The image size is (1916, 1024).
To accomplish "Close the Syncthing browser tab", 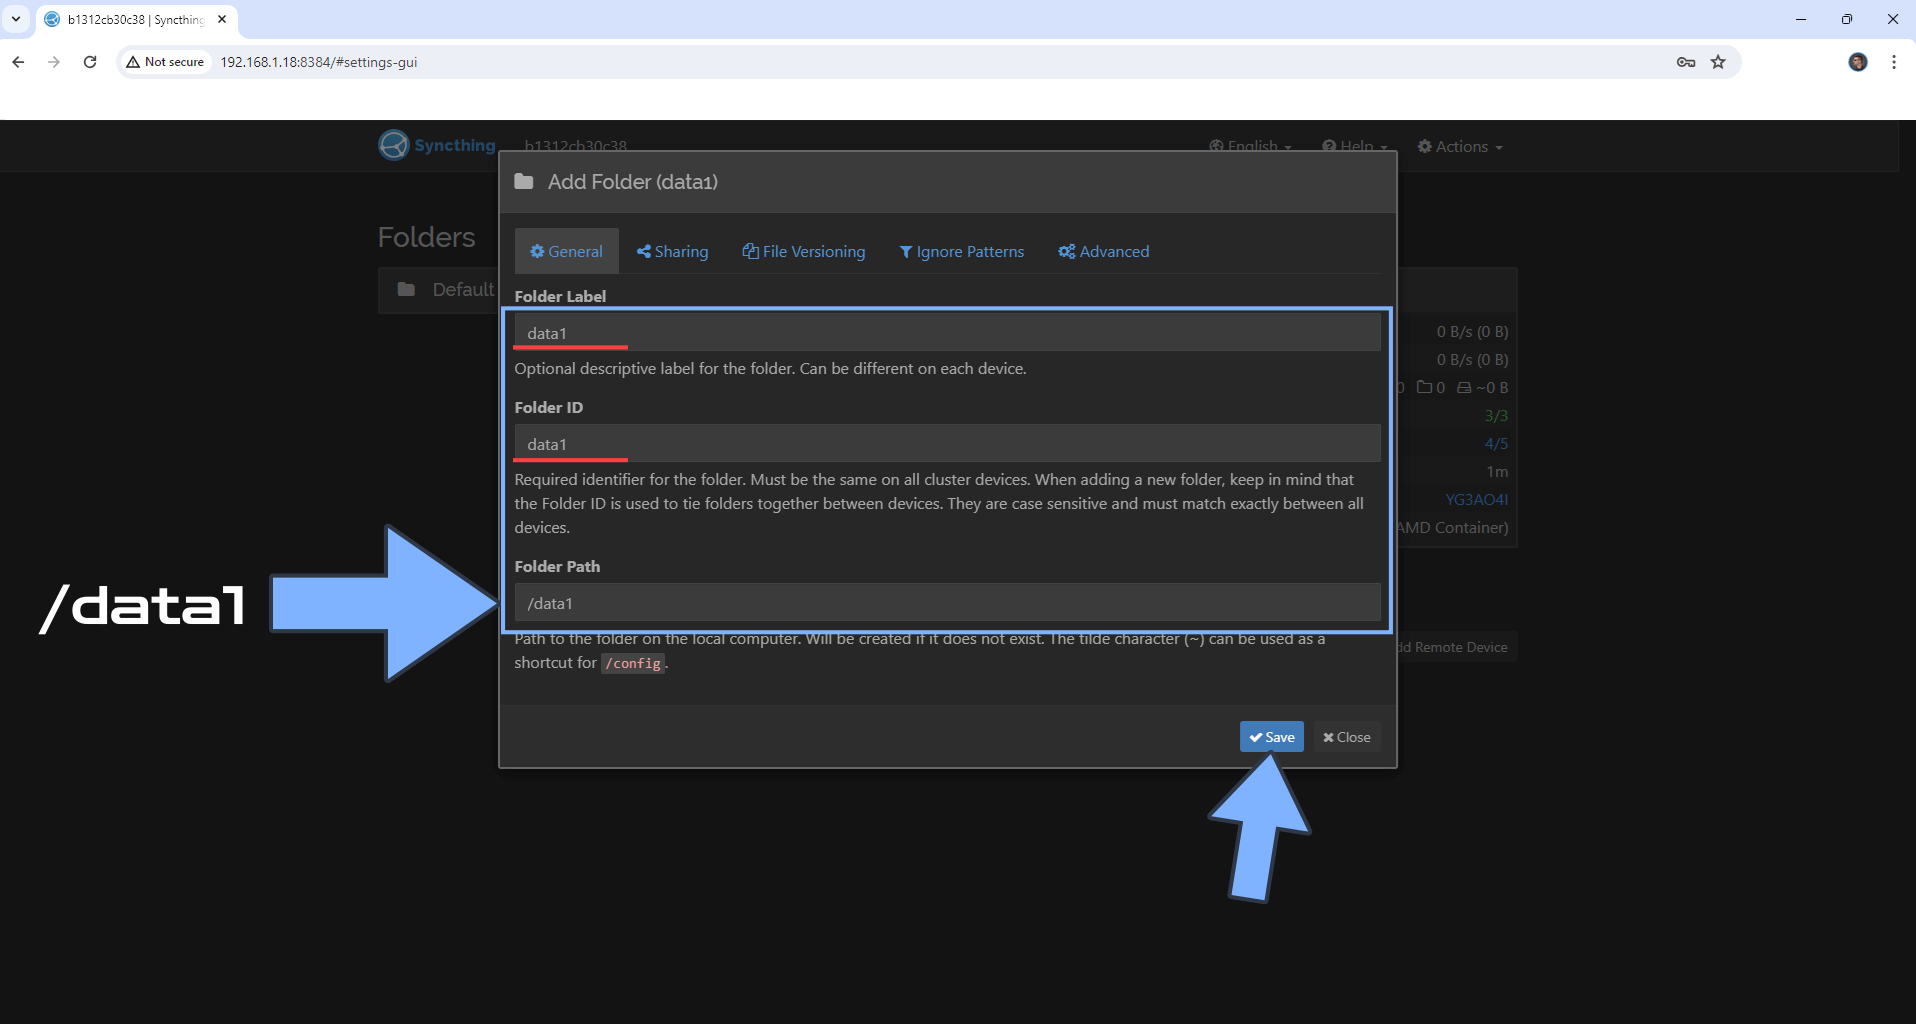I will coord(222,19).
